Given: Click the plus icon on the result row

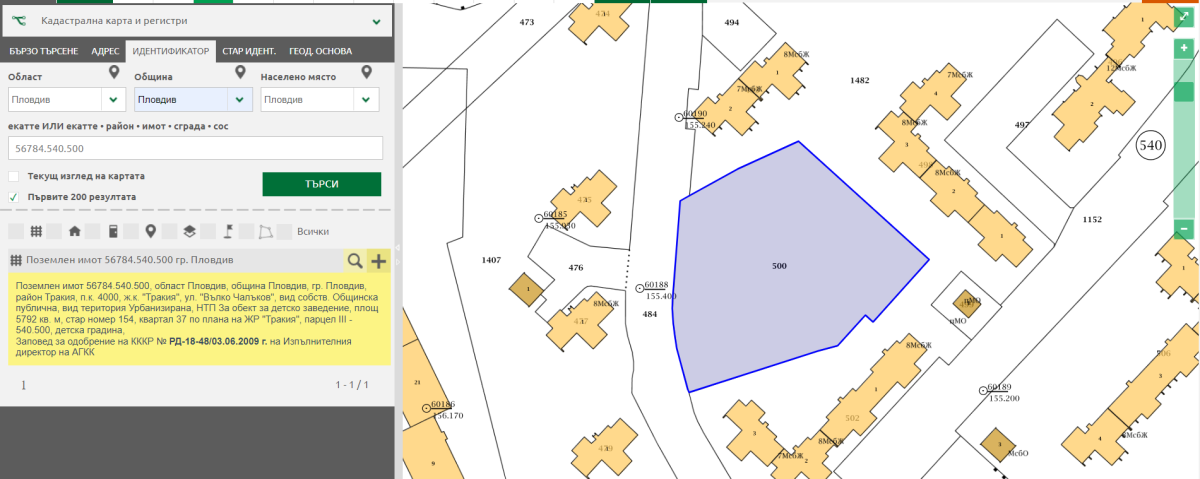Looking at the screenshot, I should pyautogui.click(x=379, y=261).
